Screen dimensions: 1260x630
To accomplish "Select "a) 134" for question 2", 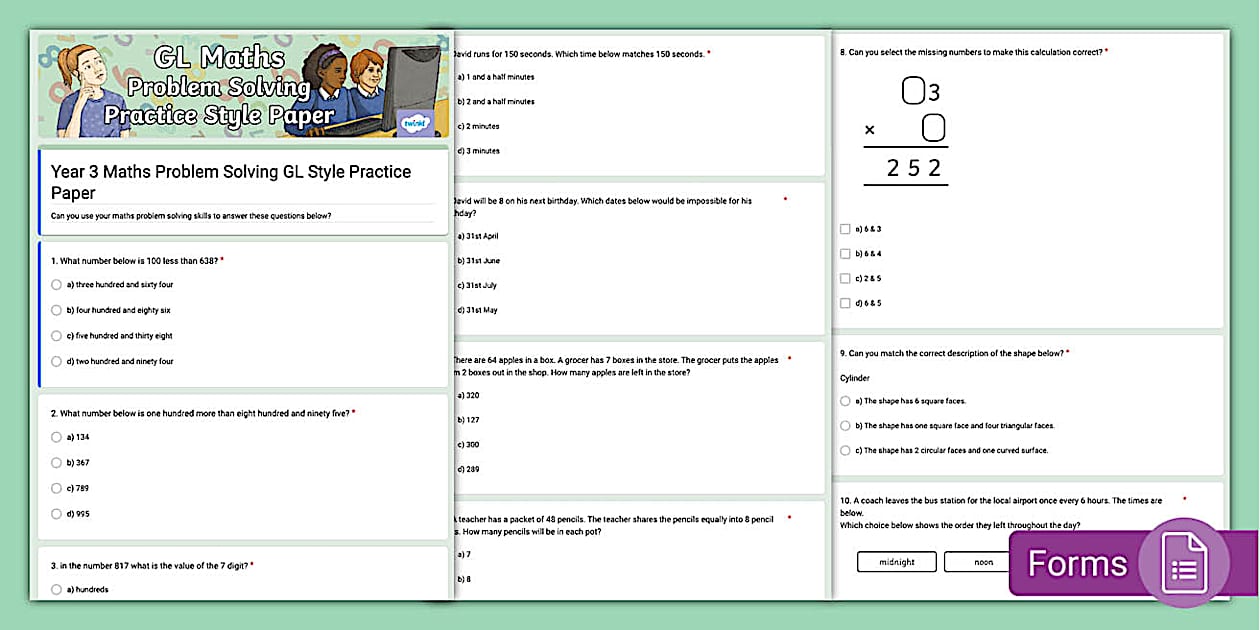I will click(56, 437).
